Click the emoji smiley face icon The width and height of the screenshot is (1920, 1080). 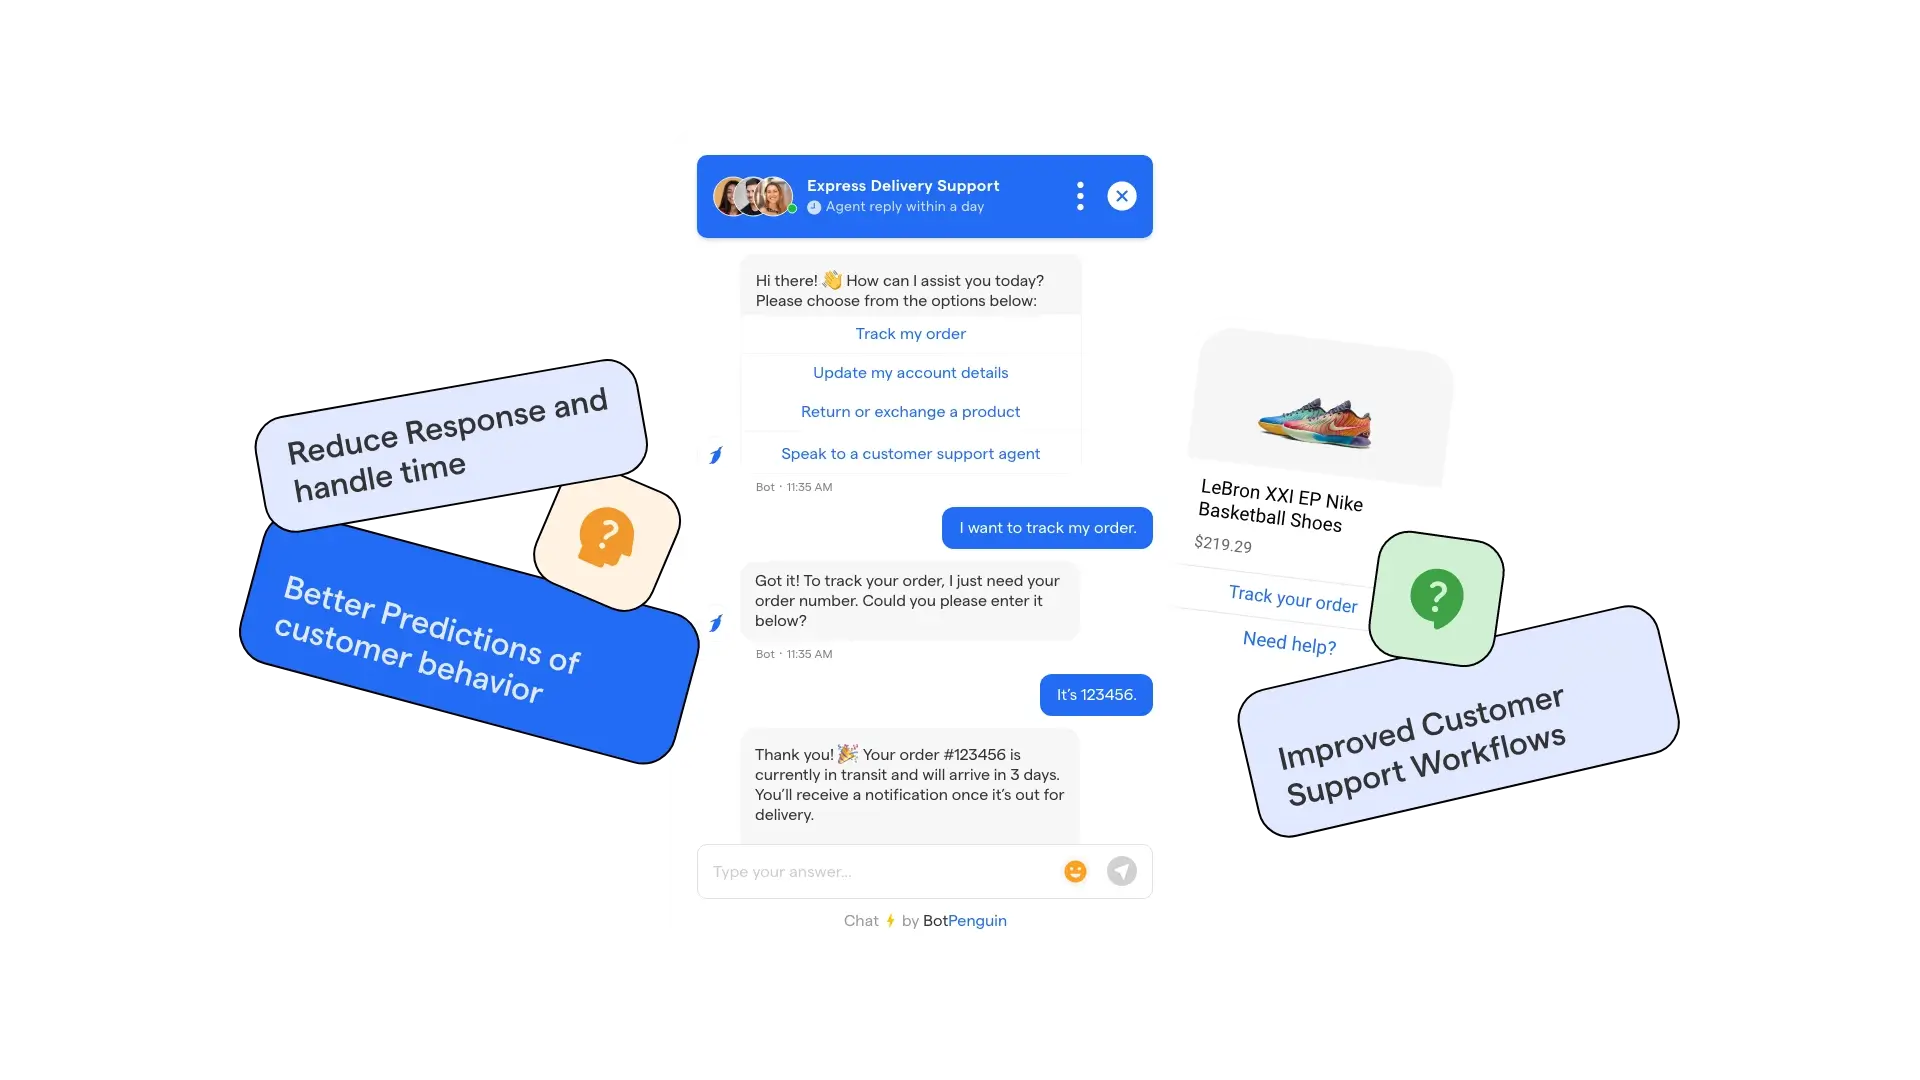(1075, 872)
